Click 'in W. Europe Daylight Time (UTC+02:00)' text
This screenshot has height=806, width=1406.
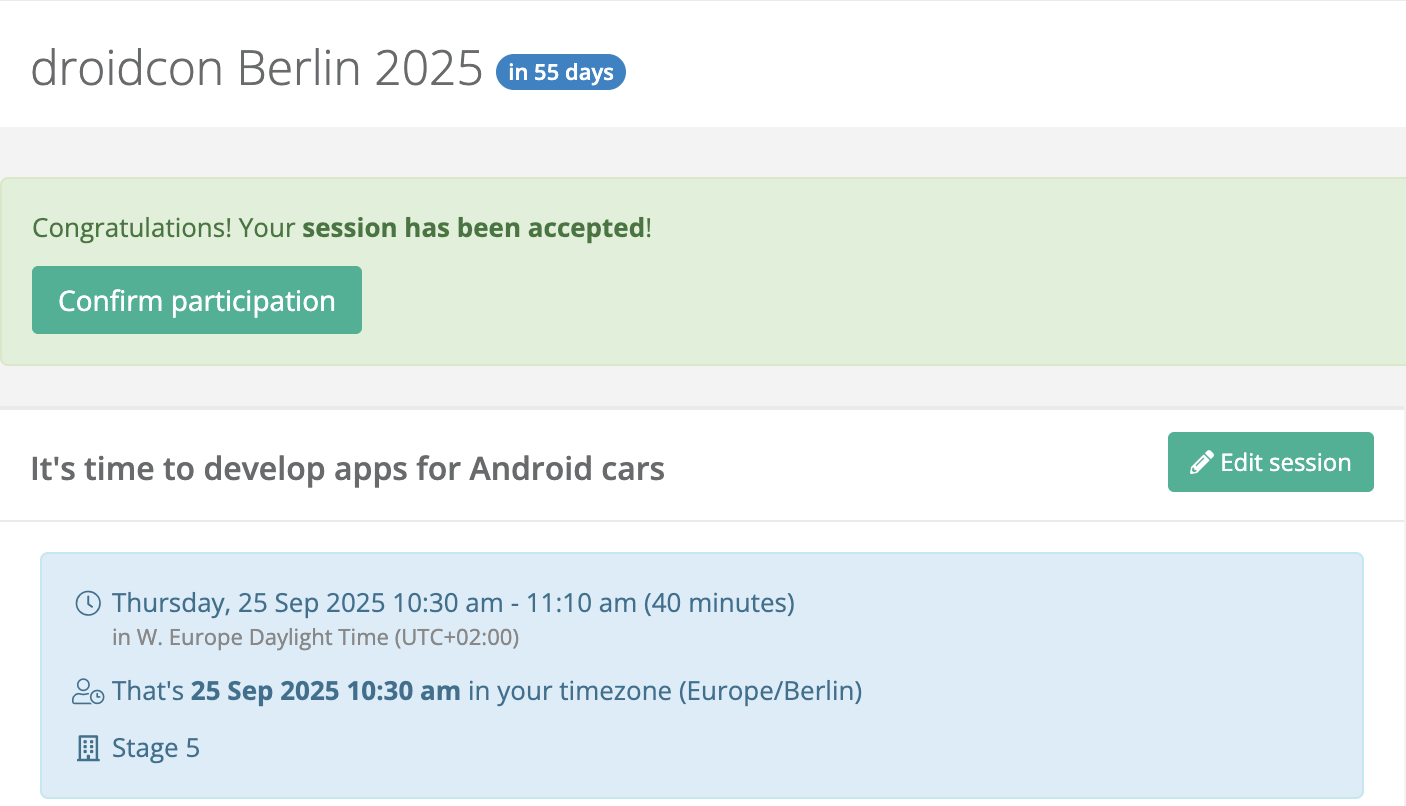[x=316, y=637]
